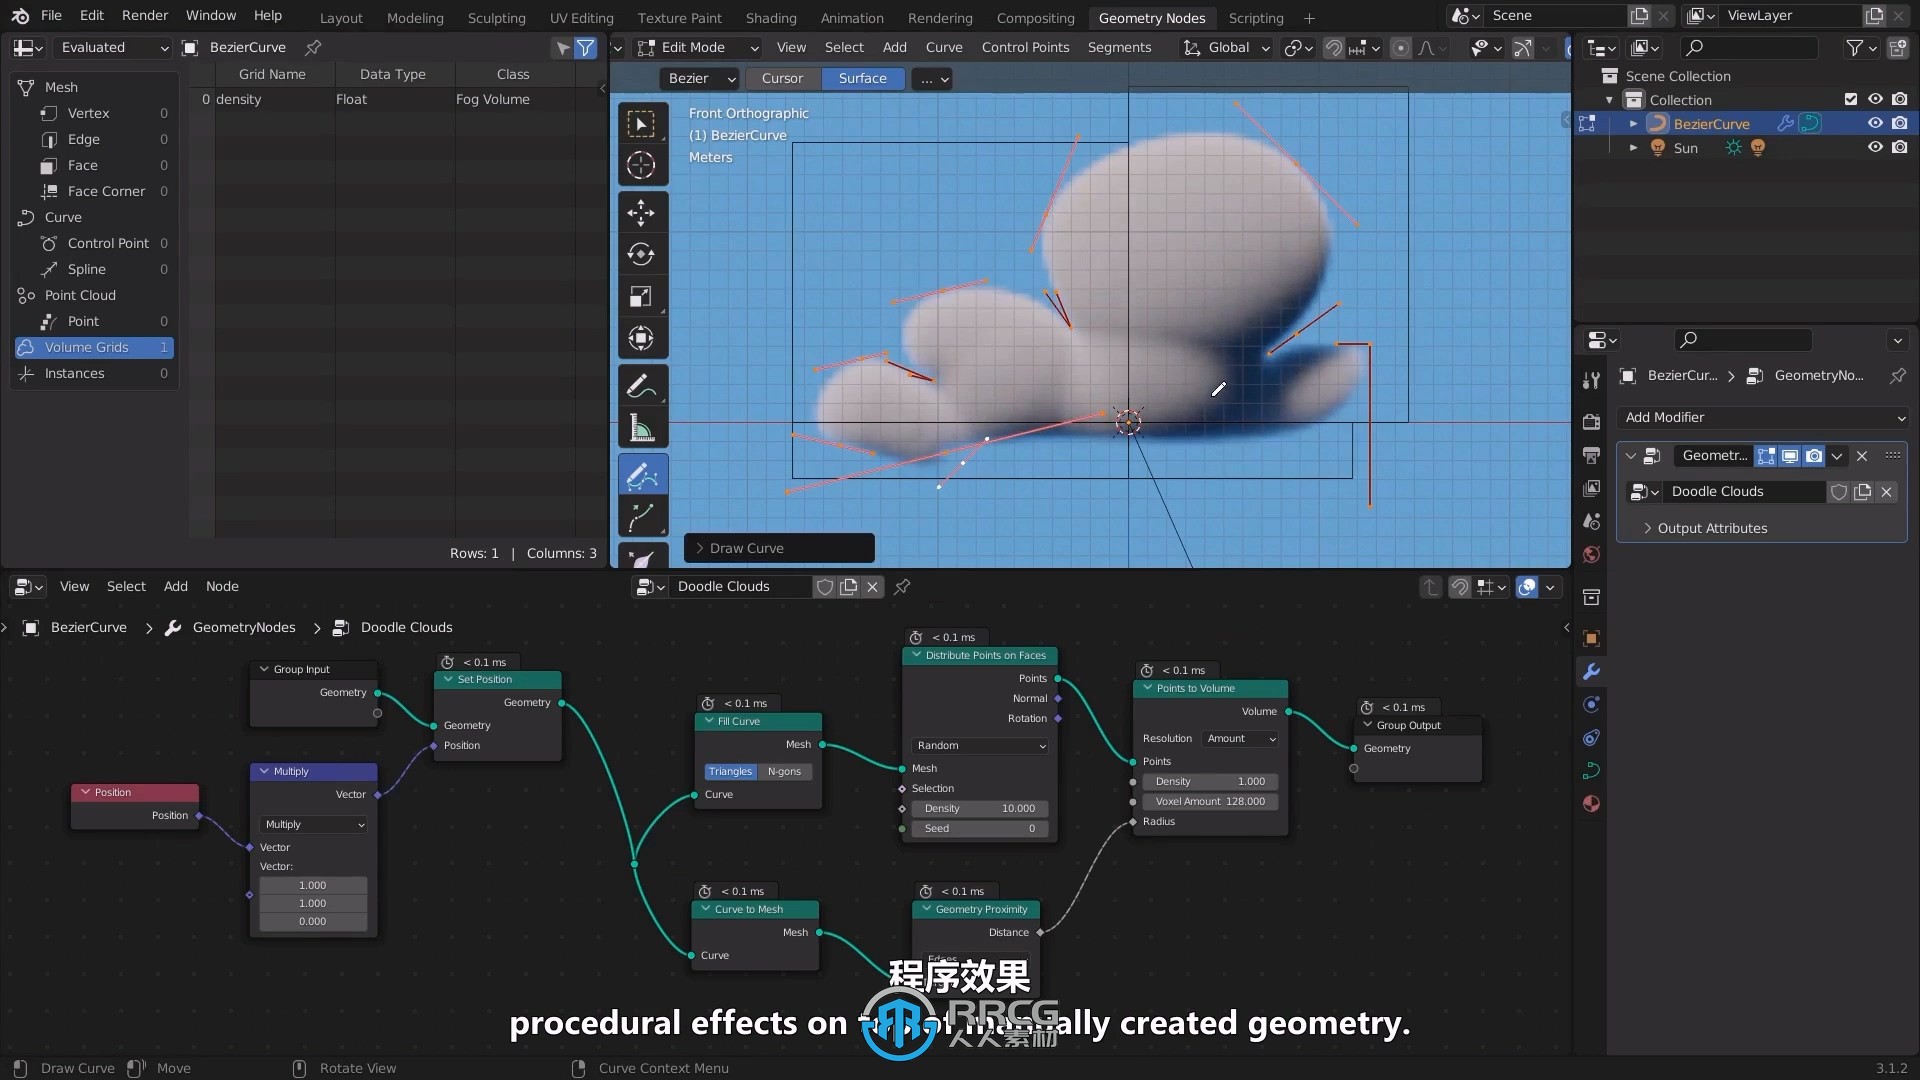Open the Control Points menu in viewport
Viewport: 1920px width, 1080px height.
pos(1025,47)
